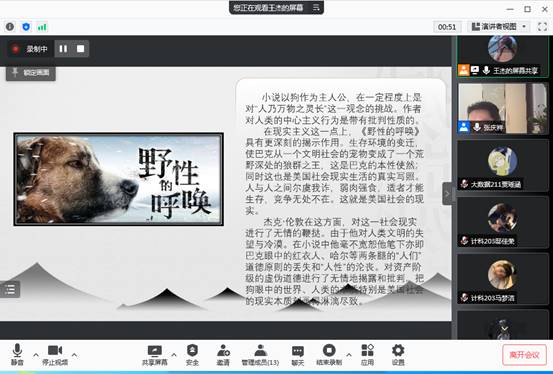Select the 计科203马梦 participant tile
The image size is (553, 374).
pyautogui.click(x=503, y=279)
